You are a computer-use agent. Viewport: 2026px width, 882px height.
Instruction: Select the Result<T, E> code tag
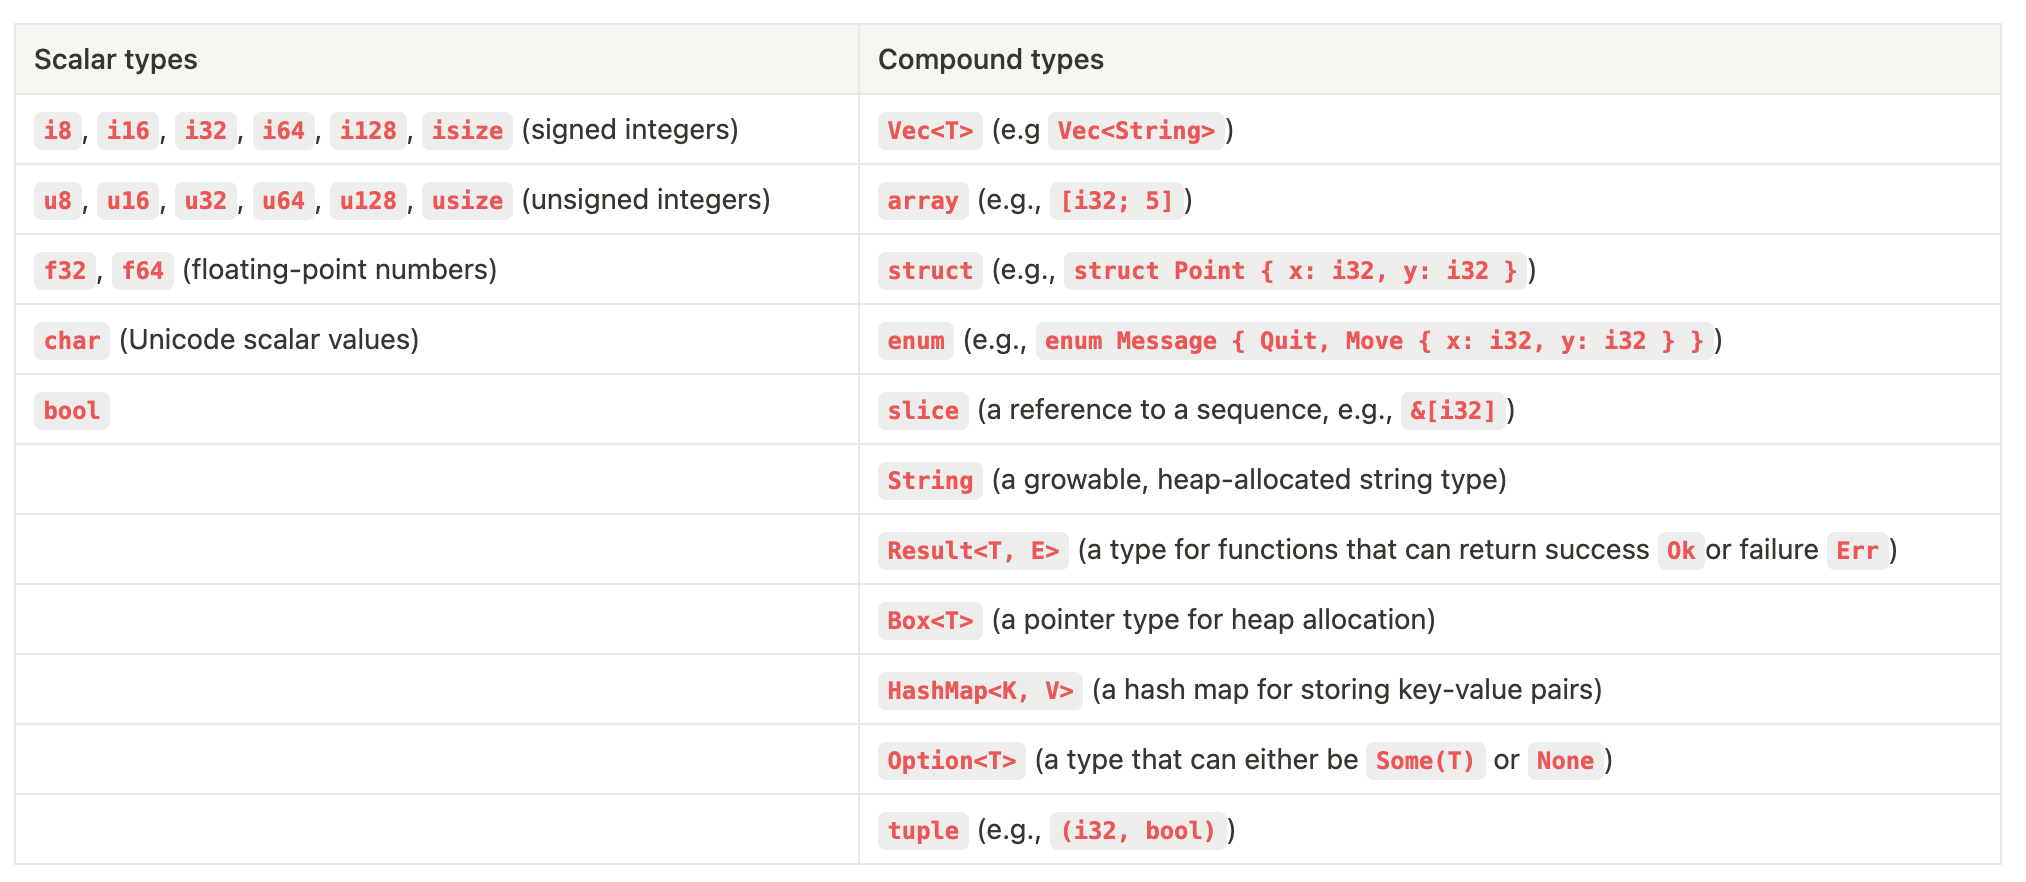(x=973, y=551)
